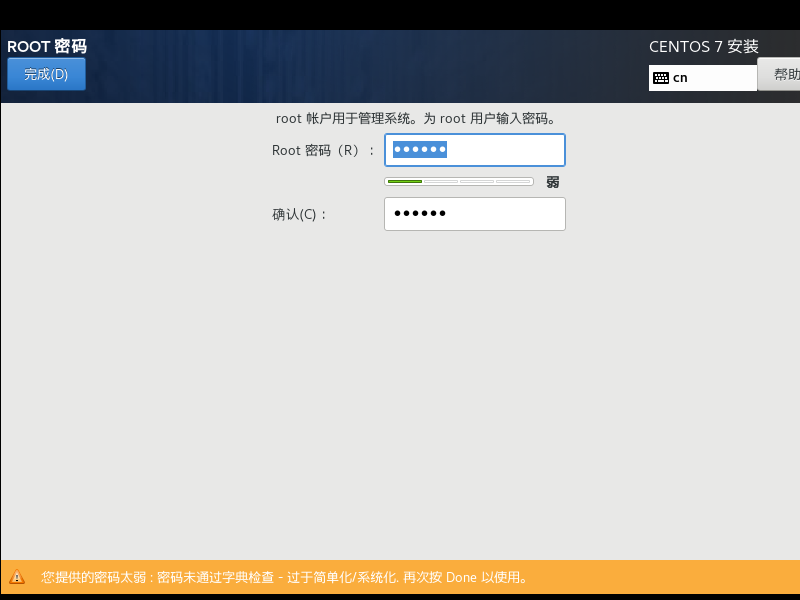Screen dimensions: 800x600
Task: Click the ROOT 密码 page title
Action: 47,46
